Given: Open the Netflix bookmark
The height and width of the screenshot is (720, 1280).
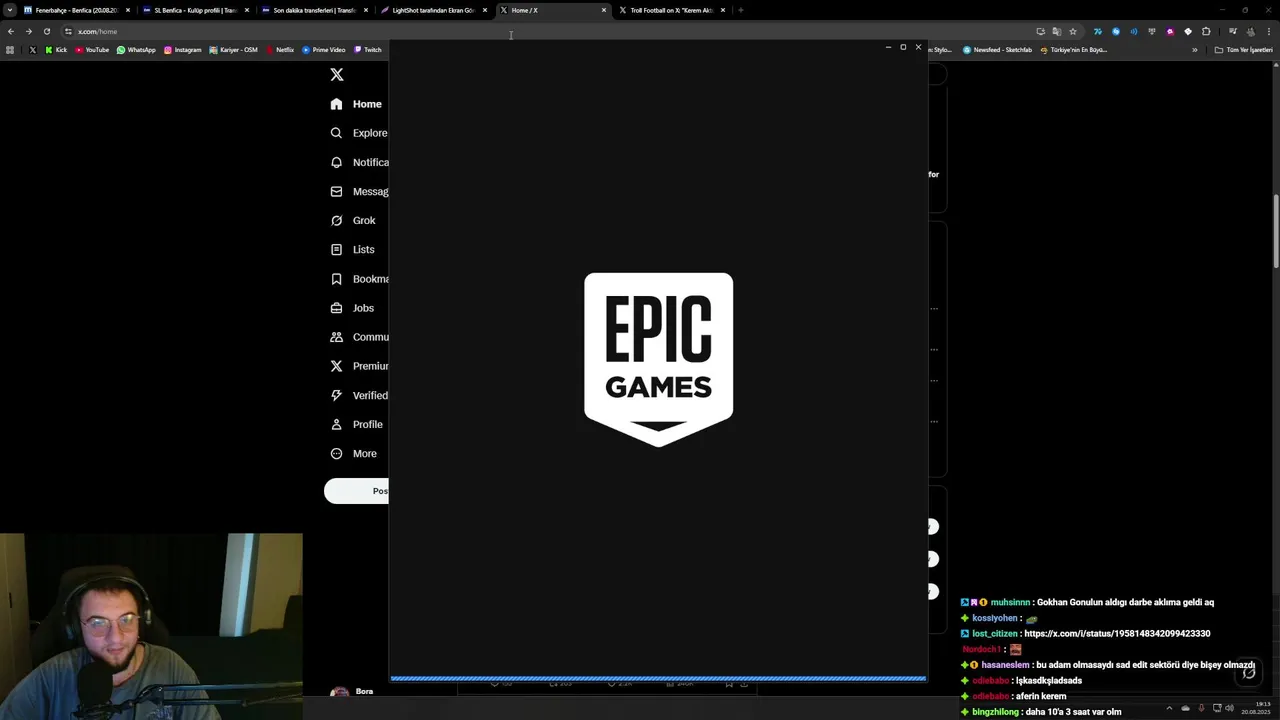Looking at the screenshot, I should click(279, 50).
